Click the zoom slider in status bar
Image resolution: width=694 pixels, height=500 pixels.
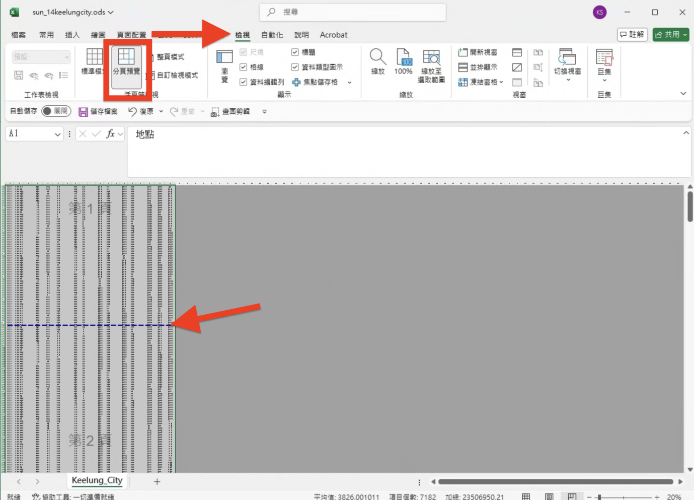623,497
